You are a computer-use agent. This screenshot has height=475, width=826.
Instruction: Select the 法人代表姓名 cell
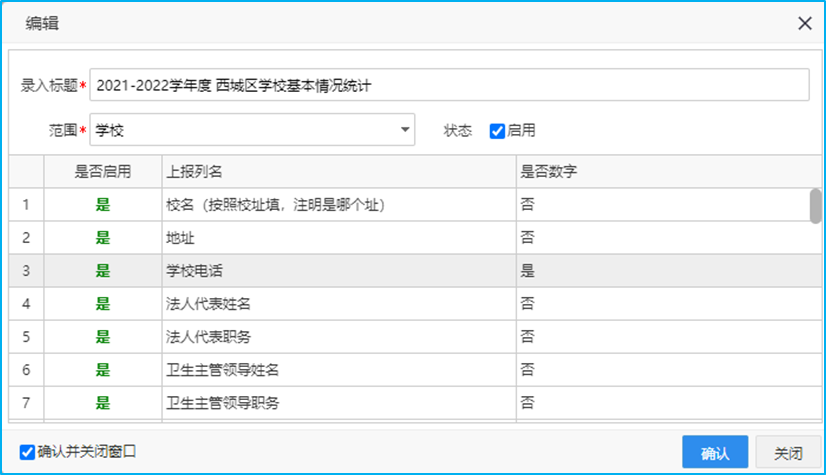pyautogui.click(x=338, y=304)
